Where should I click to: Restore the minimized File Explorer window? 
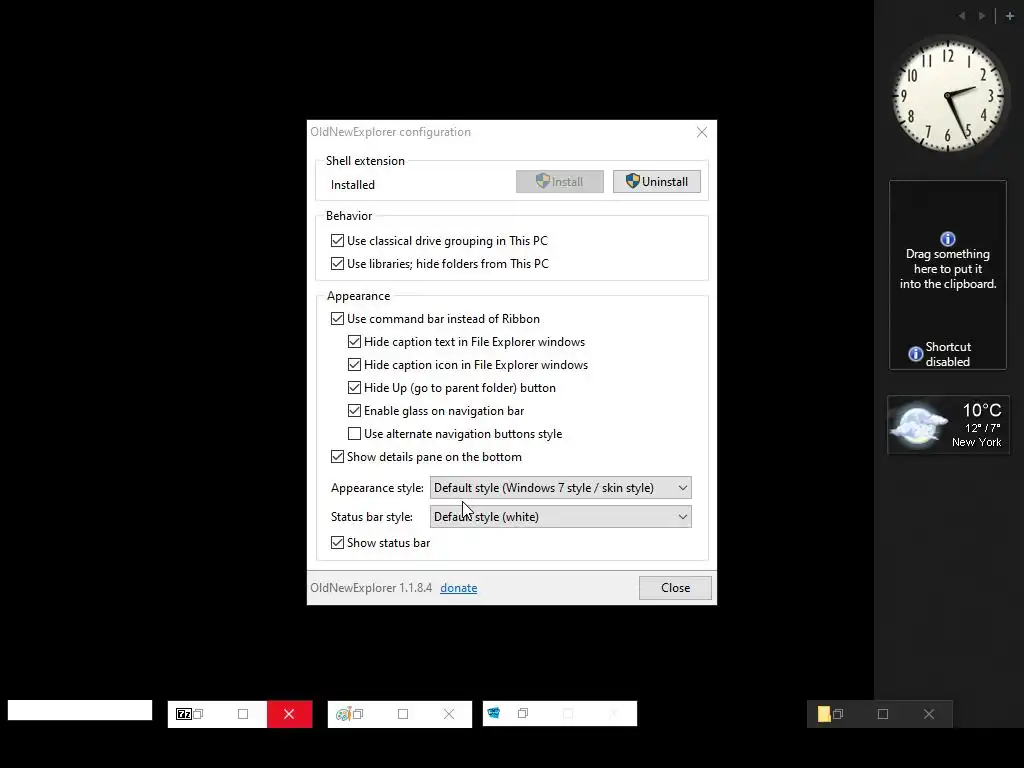point(838,714)
